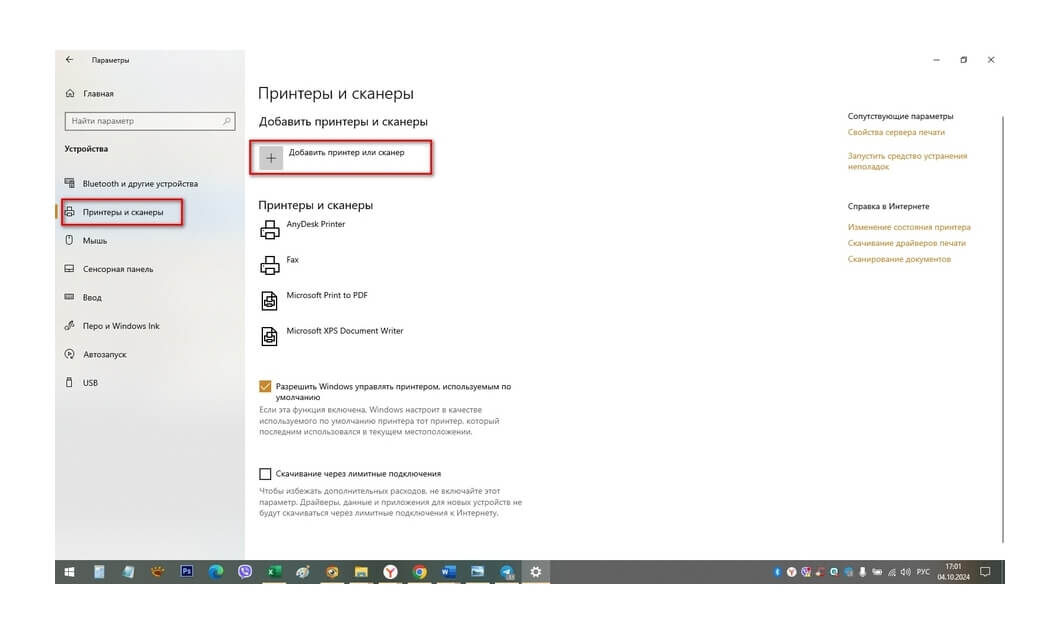Click the Fax printer icon

[x=270, y=265]
